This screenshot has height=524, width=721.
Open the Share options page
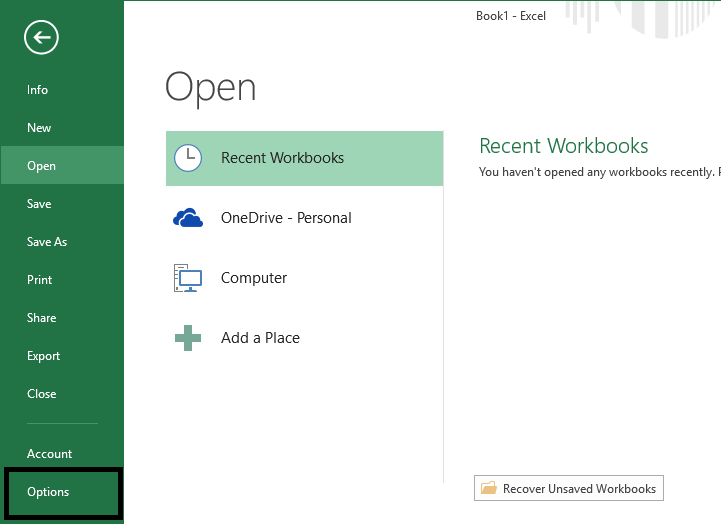41,318
